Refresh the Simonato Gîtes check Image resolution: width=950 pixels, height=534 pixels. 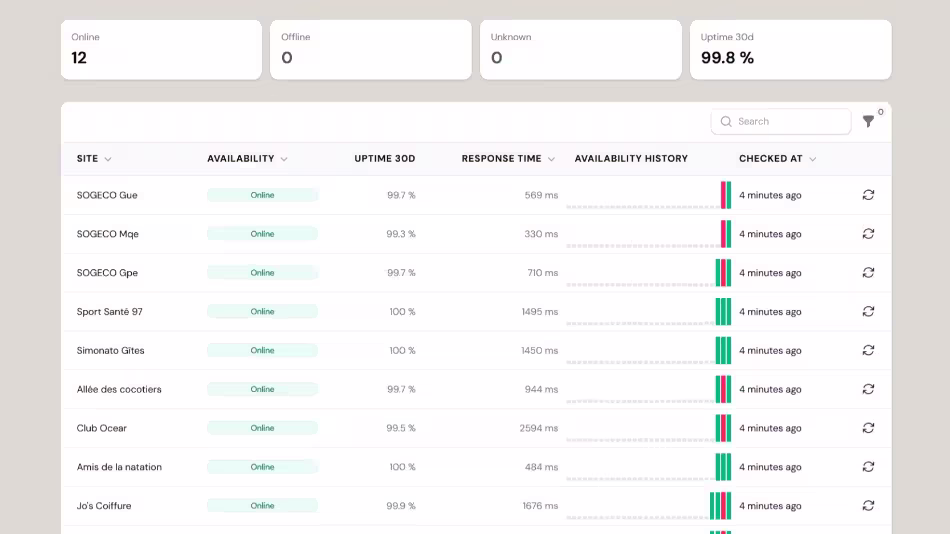[x=868, y=350]
